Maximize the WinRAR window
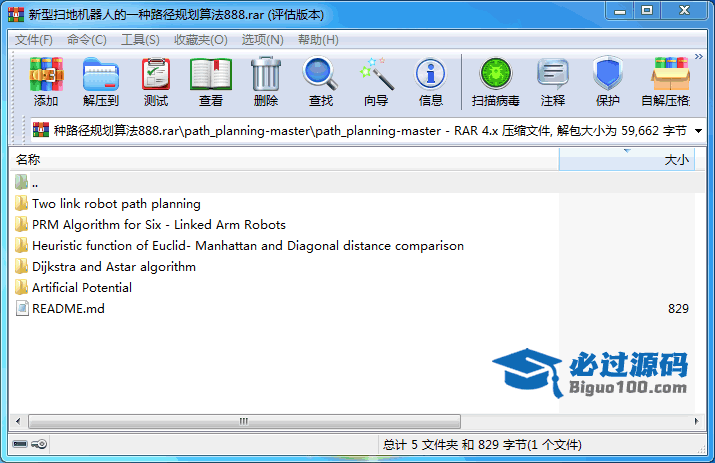 point(647,11)
